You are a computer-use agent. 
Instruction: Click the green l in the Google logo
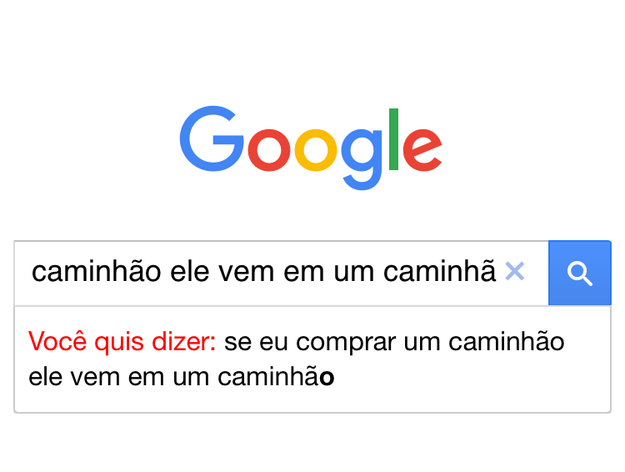[x=393, y=139]
